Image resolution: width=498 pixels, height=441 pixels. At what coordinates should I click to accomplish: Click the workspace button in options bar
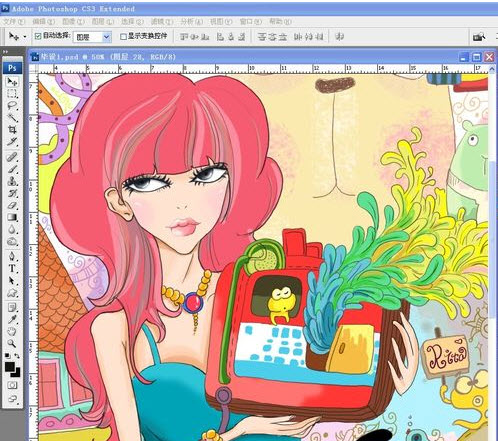(479, 37)
